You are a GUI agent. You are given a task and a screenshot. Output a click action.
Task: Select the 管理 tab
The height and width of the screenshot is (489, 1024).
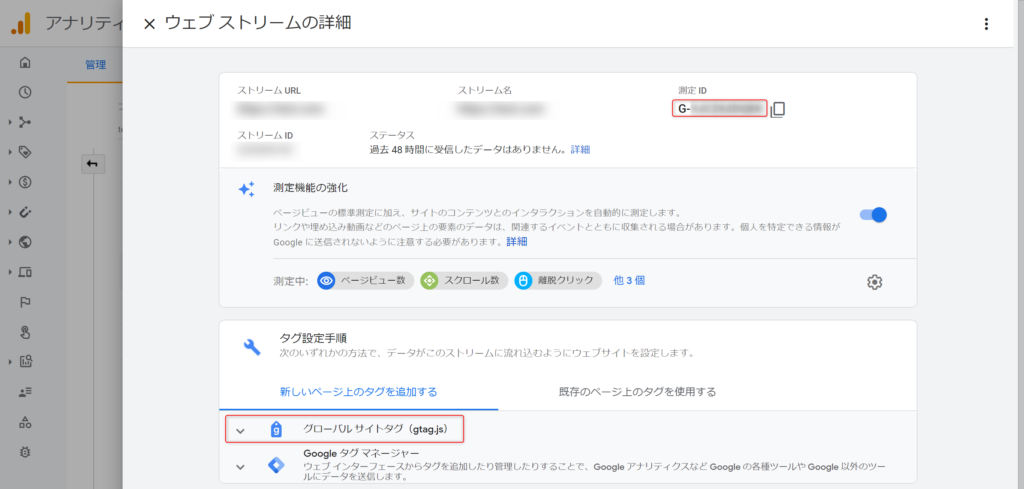click(x=95, y=65)
